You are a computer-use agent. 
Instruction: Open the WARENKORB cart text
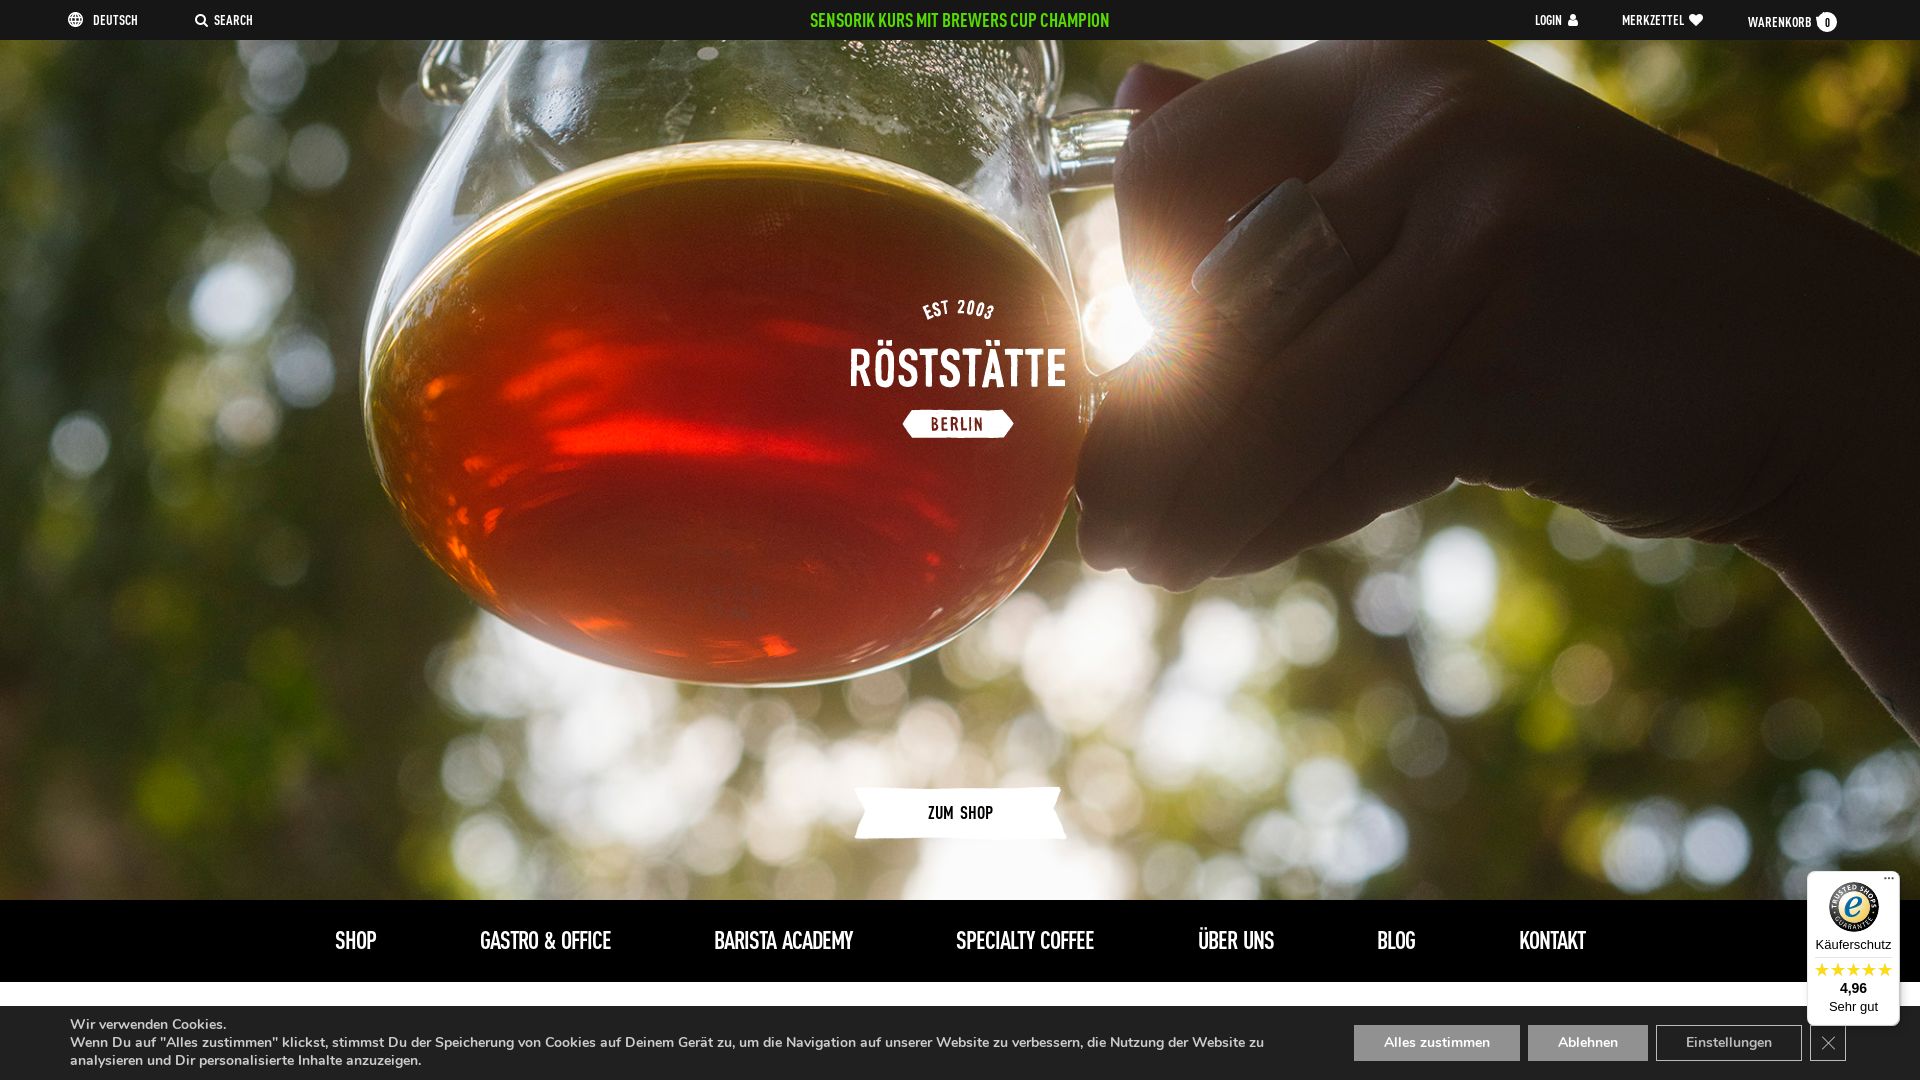pos(1779,22)
